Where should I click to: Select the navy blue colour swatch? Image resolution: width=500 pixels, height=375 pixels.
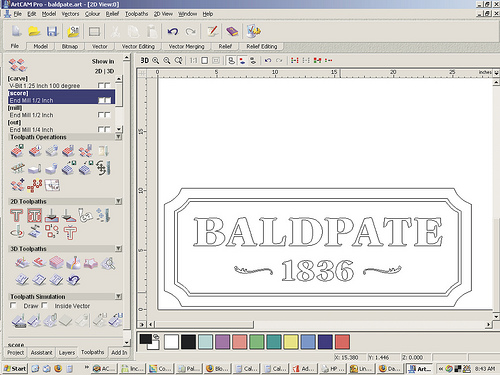click(325, 342)
